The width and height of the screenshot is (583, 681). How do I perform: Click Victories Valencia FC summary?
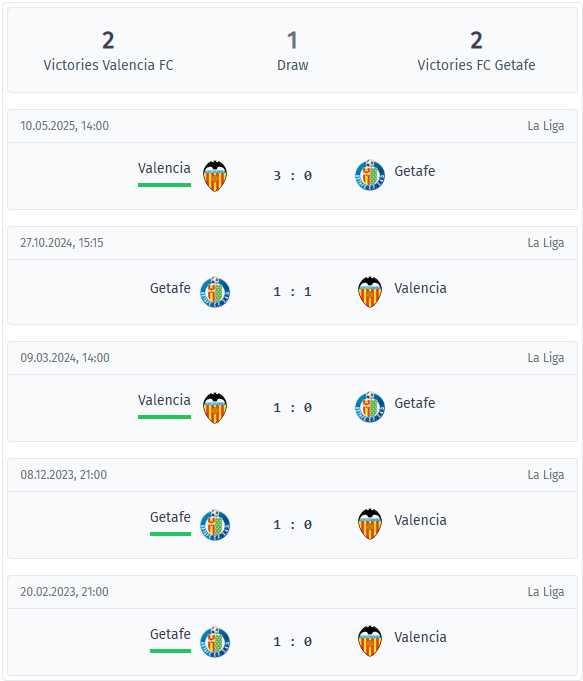click(x=108, y=51)
